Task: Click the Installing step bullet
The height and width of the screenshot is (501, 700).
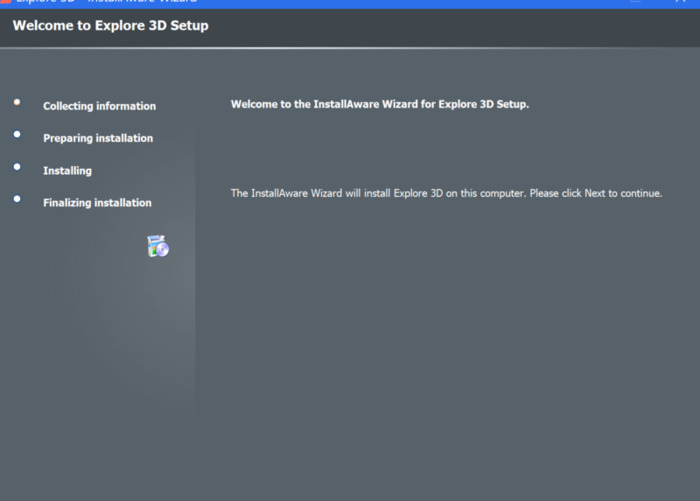Action: pos(17,167)
